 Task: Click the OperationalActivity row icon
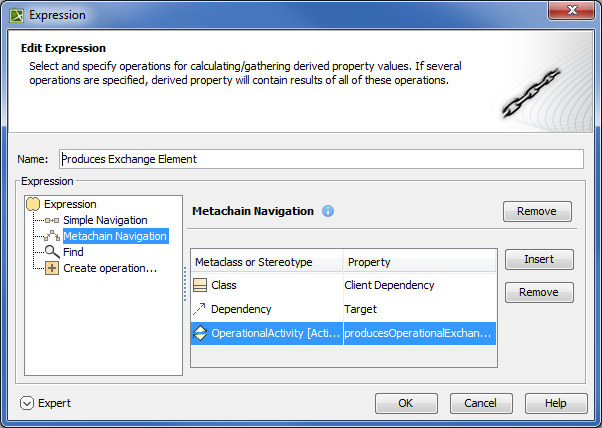200,334
